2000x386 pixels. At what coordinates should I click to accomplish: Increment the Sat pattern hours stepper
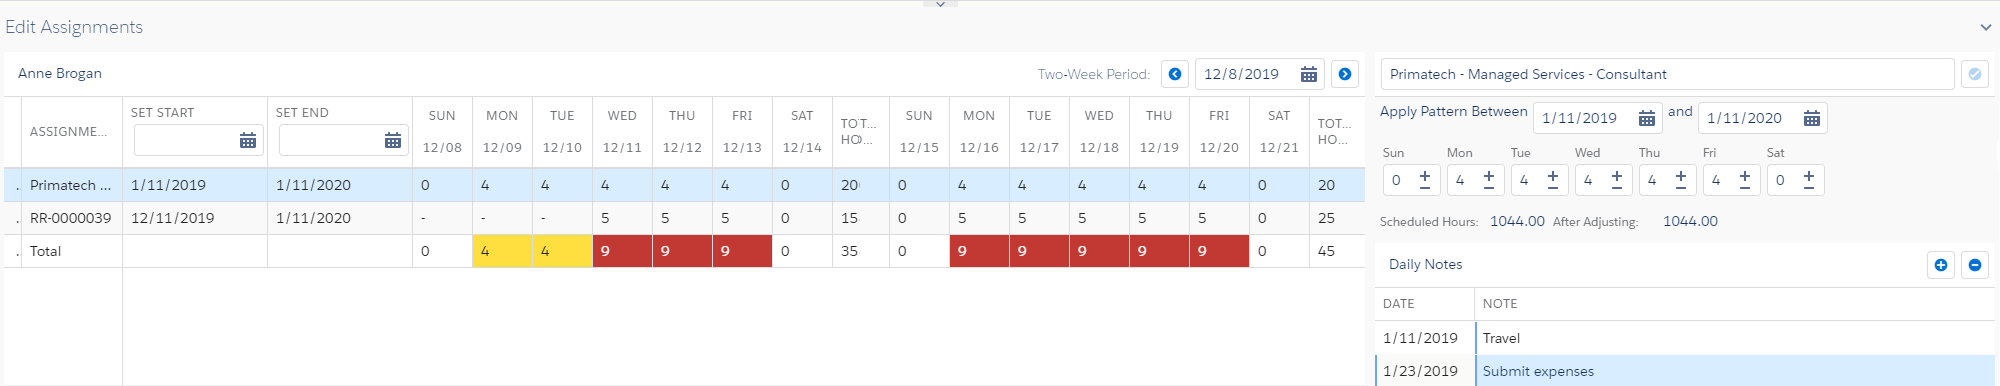(x=1808, y=179)
